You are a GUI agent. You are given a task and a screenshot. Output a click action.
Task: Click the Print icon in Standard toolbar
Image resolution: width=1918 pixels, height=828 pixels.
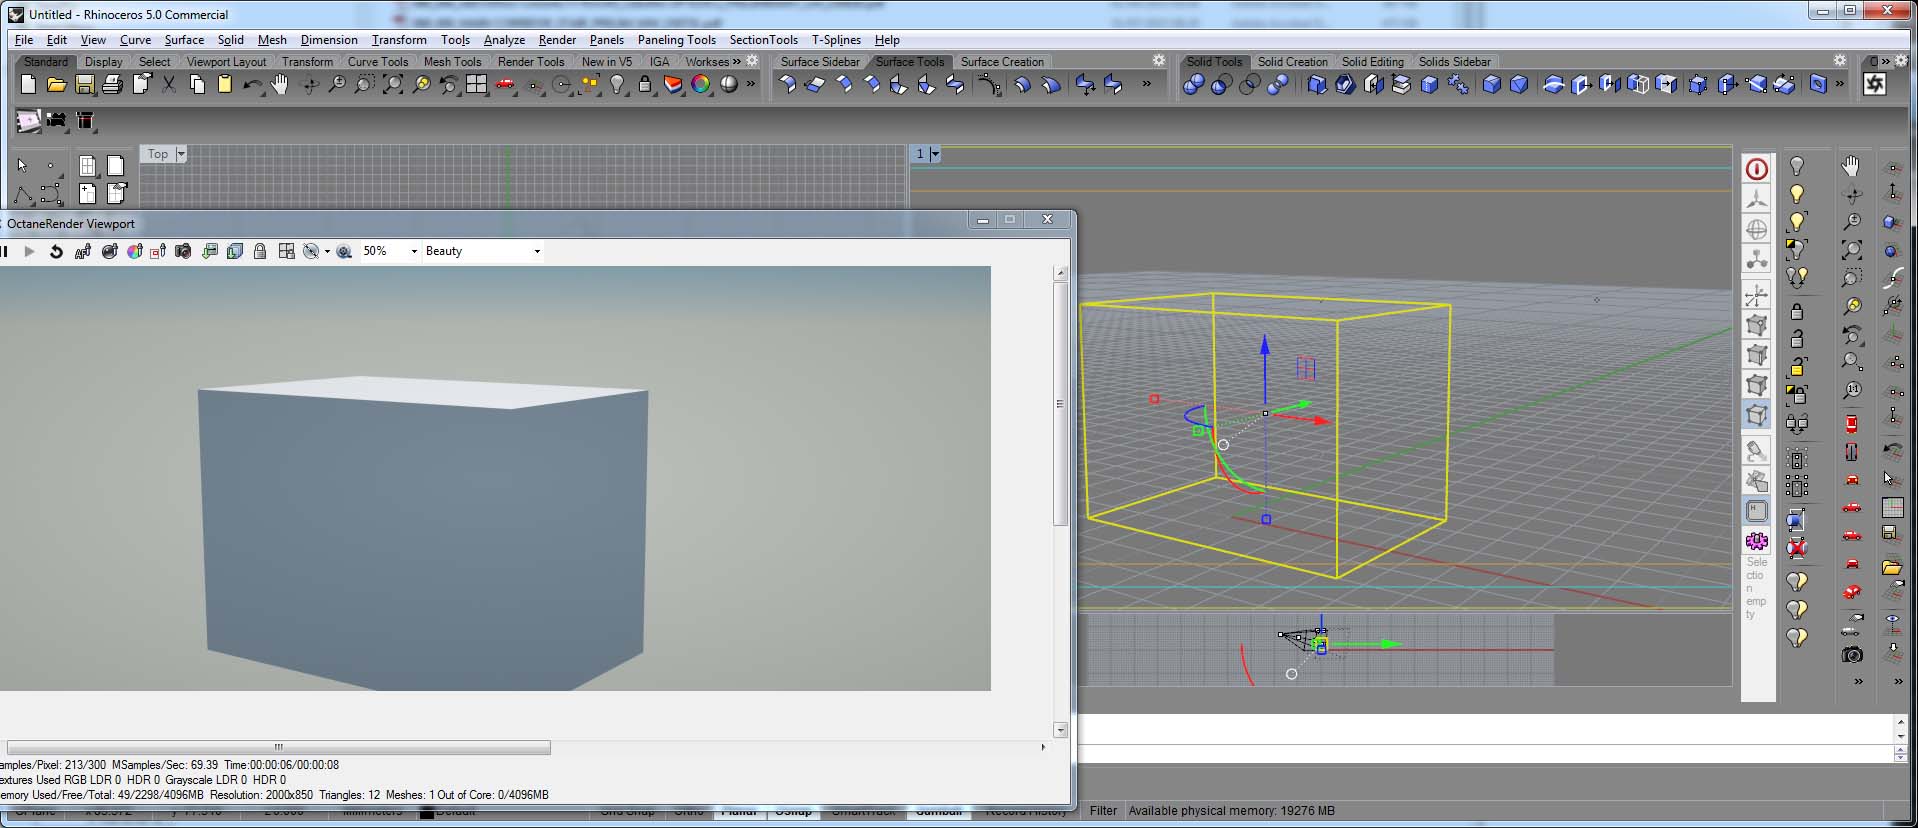[112, 85]
